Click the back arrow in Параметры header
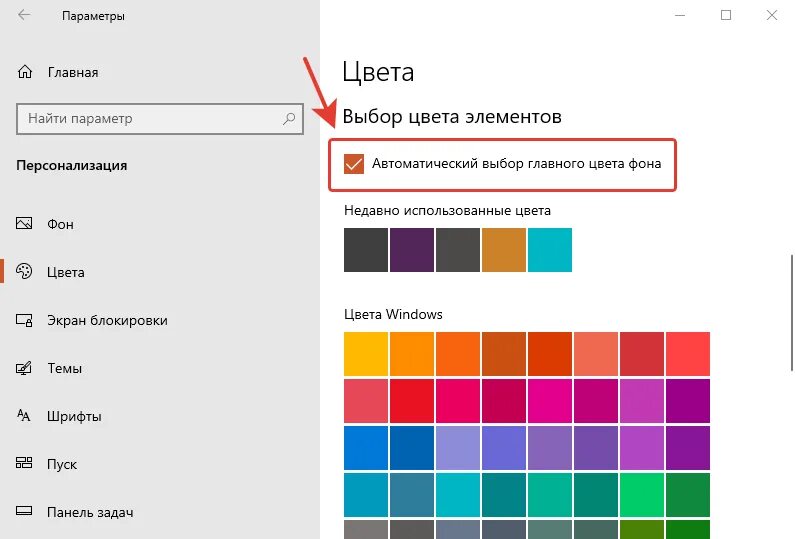Viewport: 795px width, 539px height. point(24,15)
